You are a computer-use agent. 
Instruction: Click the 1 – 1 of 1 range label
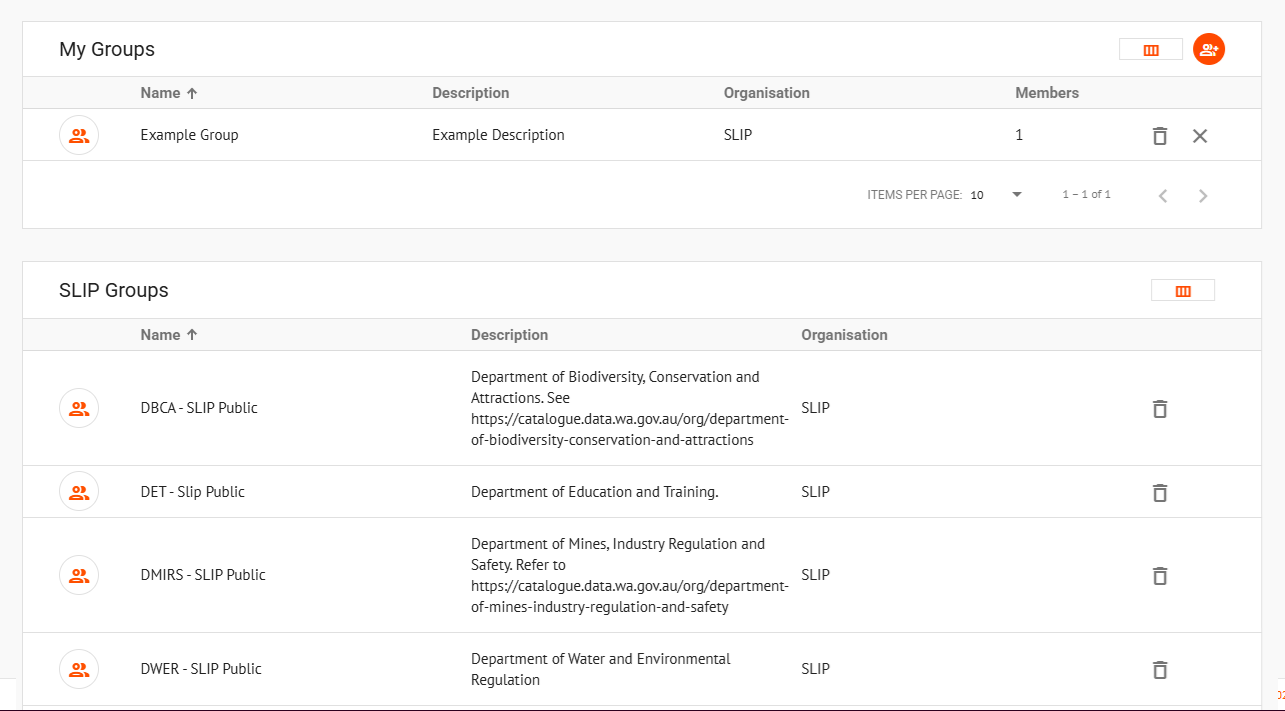tap(1086, 195)
